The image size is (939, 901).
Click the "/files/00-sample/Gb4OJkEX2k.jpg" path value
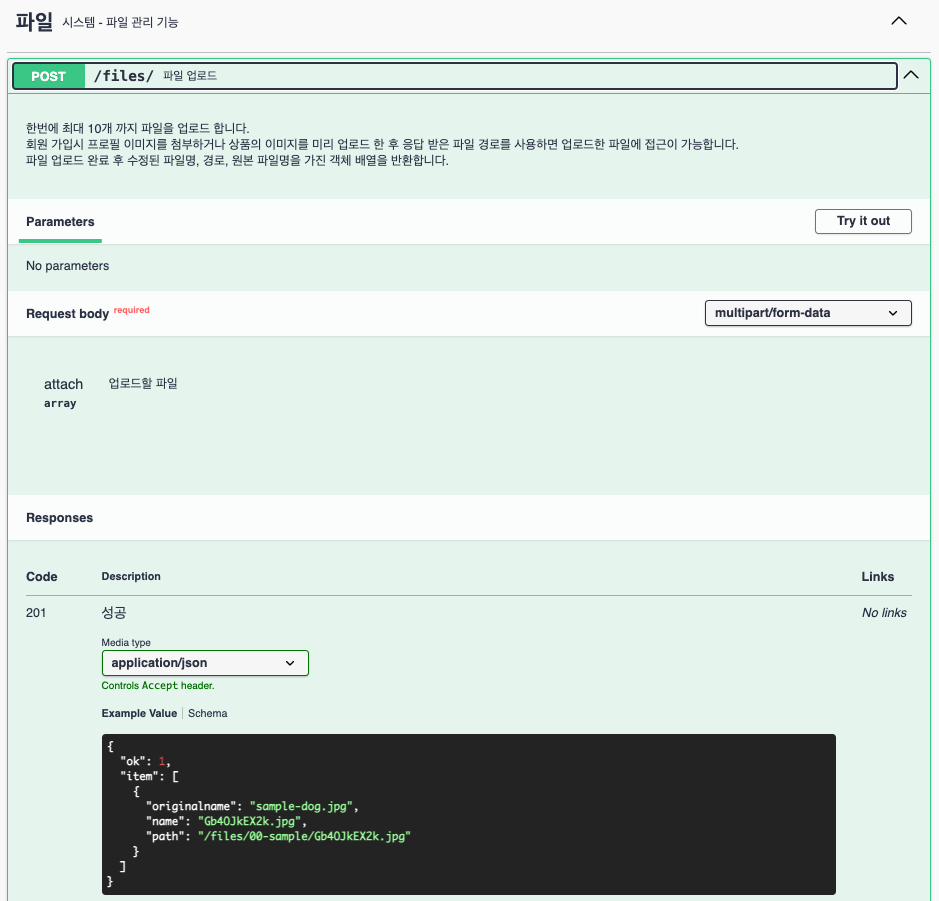tap(304, 836)
